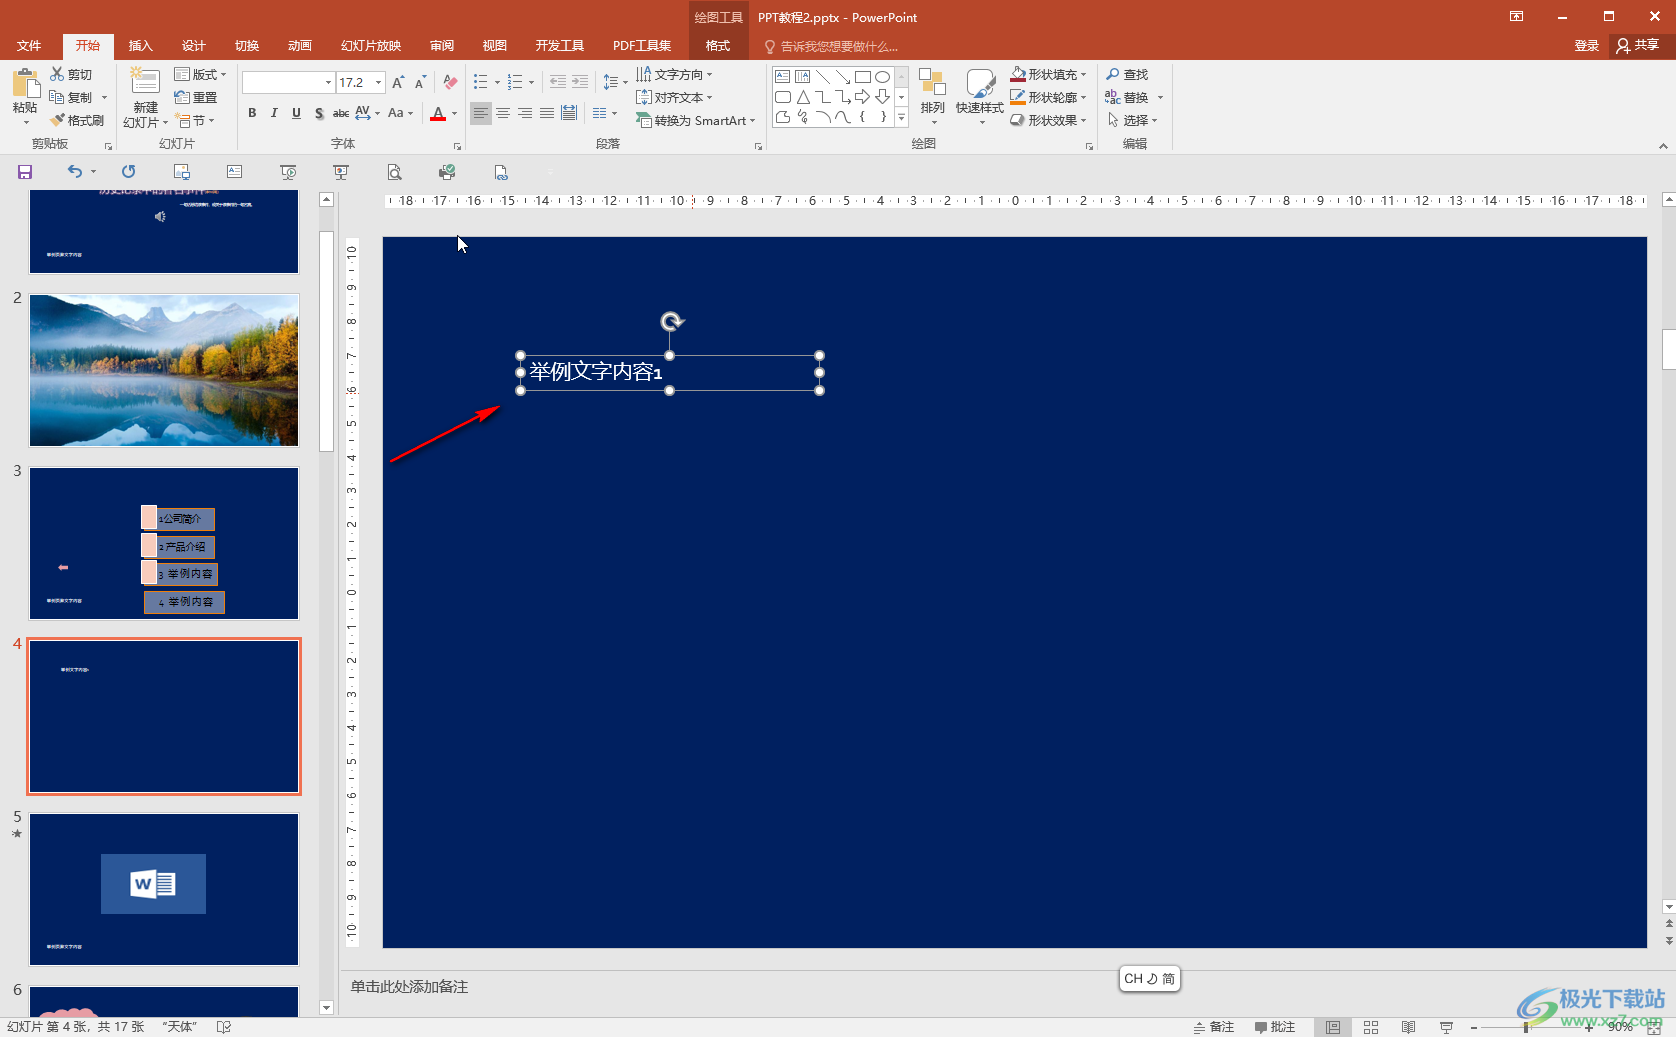Expand the font name dropdown
The image size is (1676, 1037).
328,82
